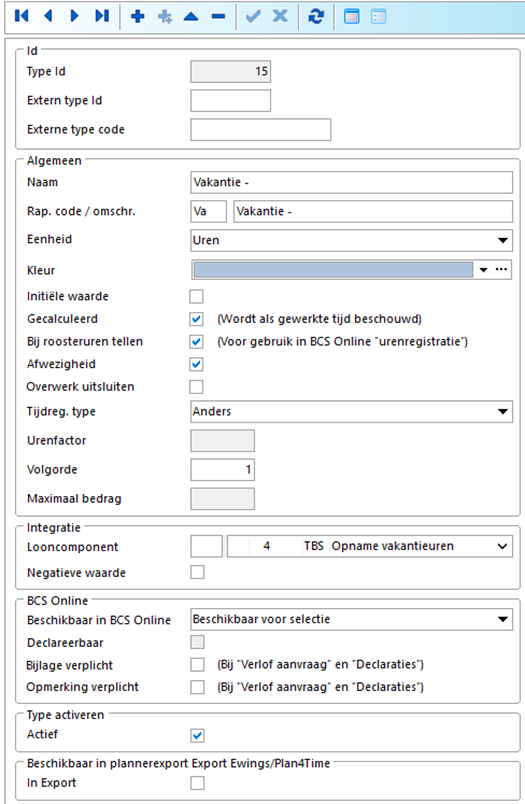
Task: Expand Tijdreg. type dropdown Anders
Action: coord(351,411)
